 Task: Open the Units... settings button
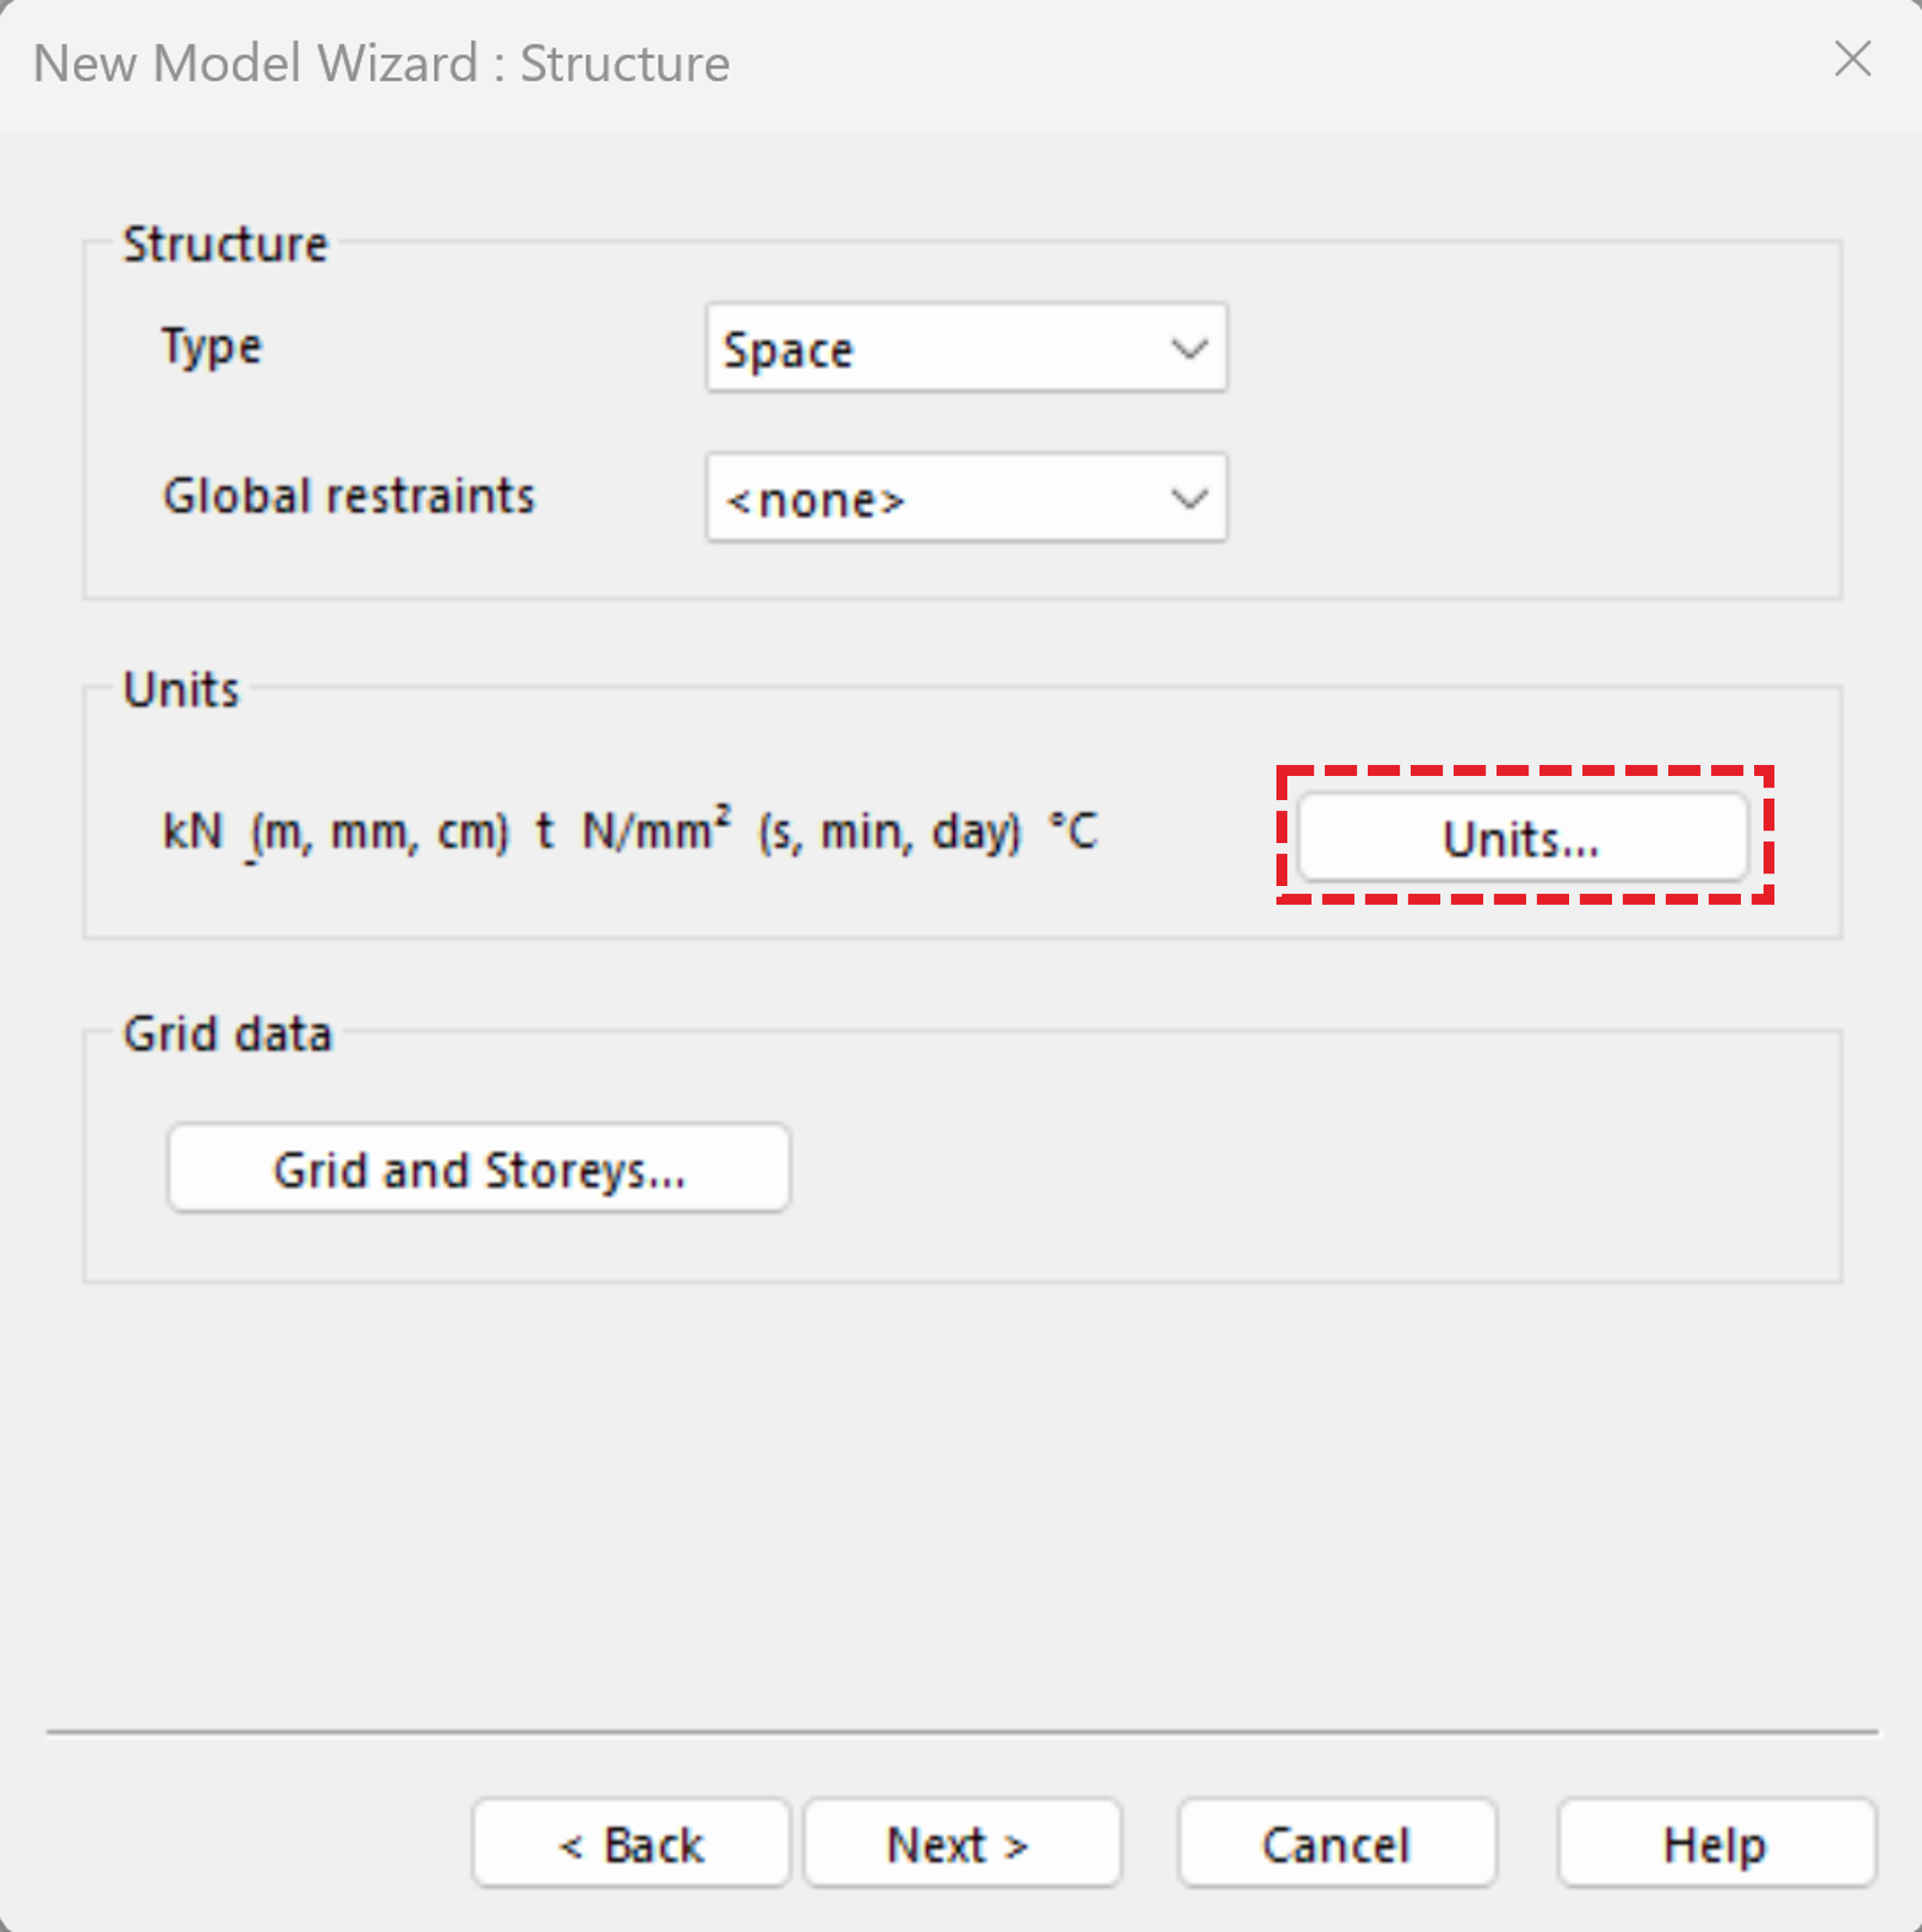(1521, 838)
